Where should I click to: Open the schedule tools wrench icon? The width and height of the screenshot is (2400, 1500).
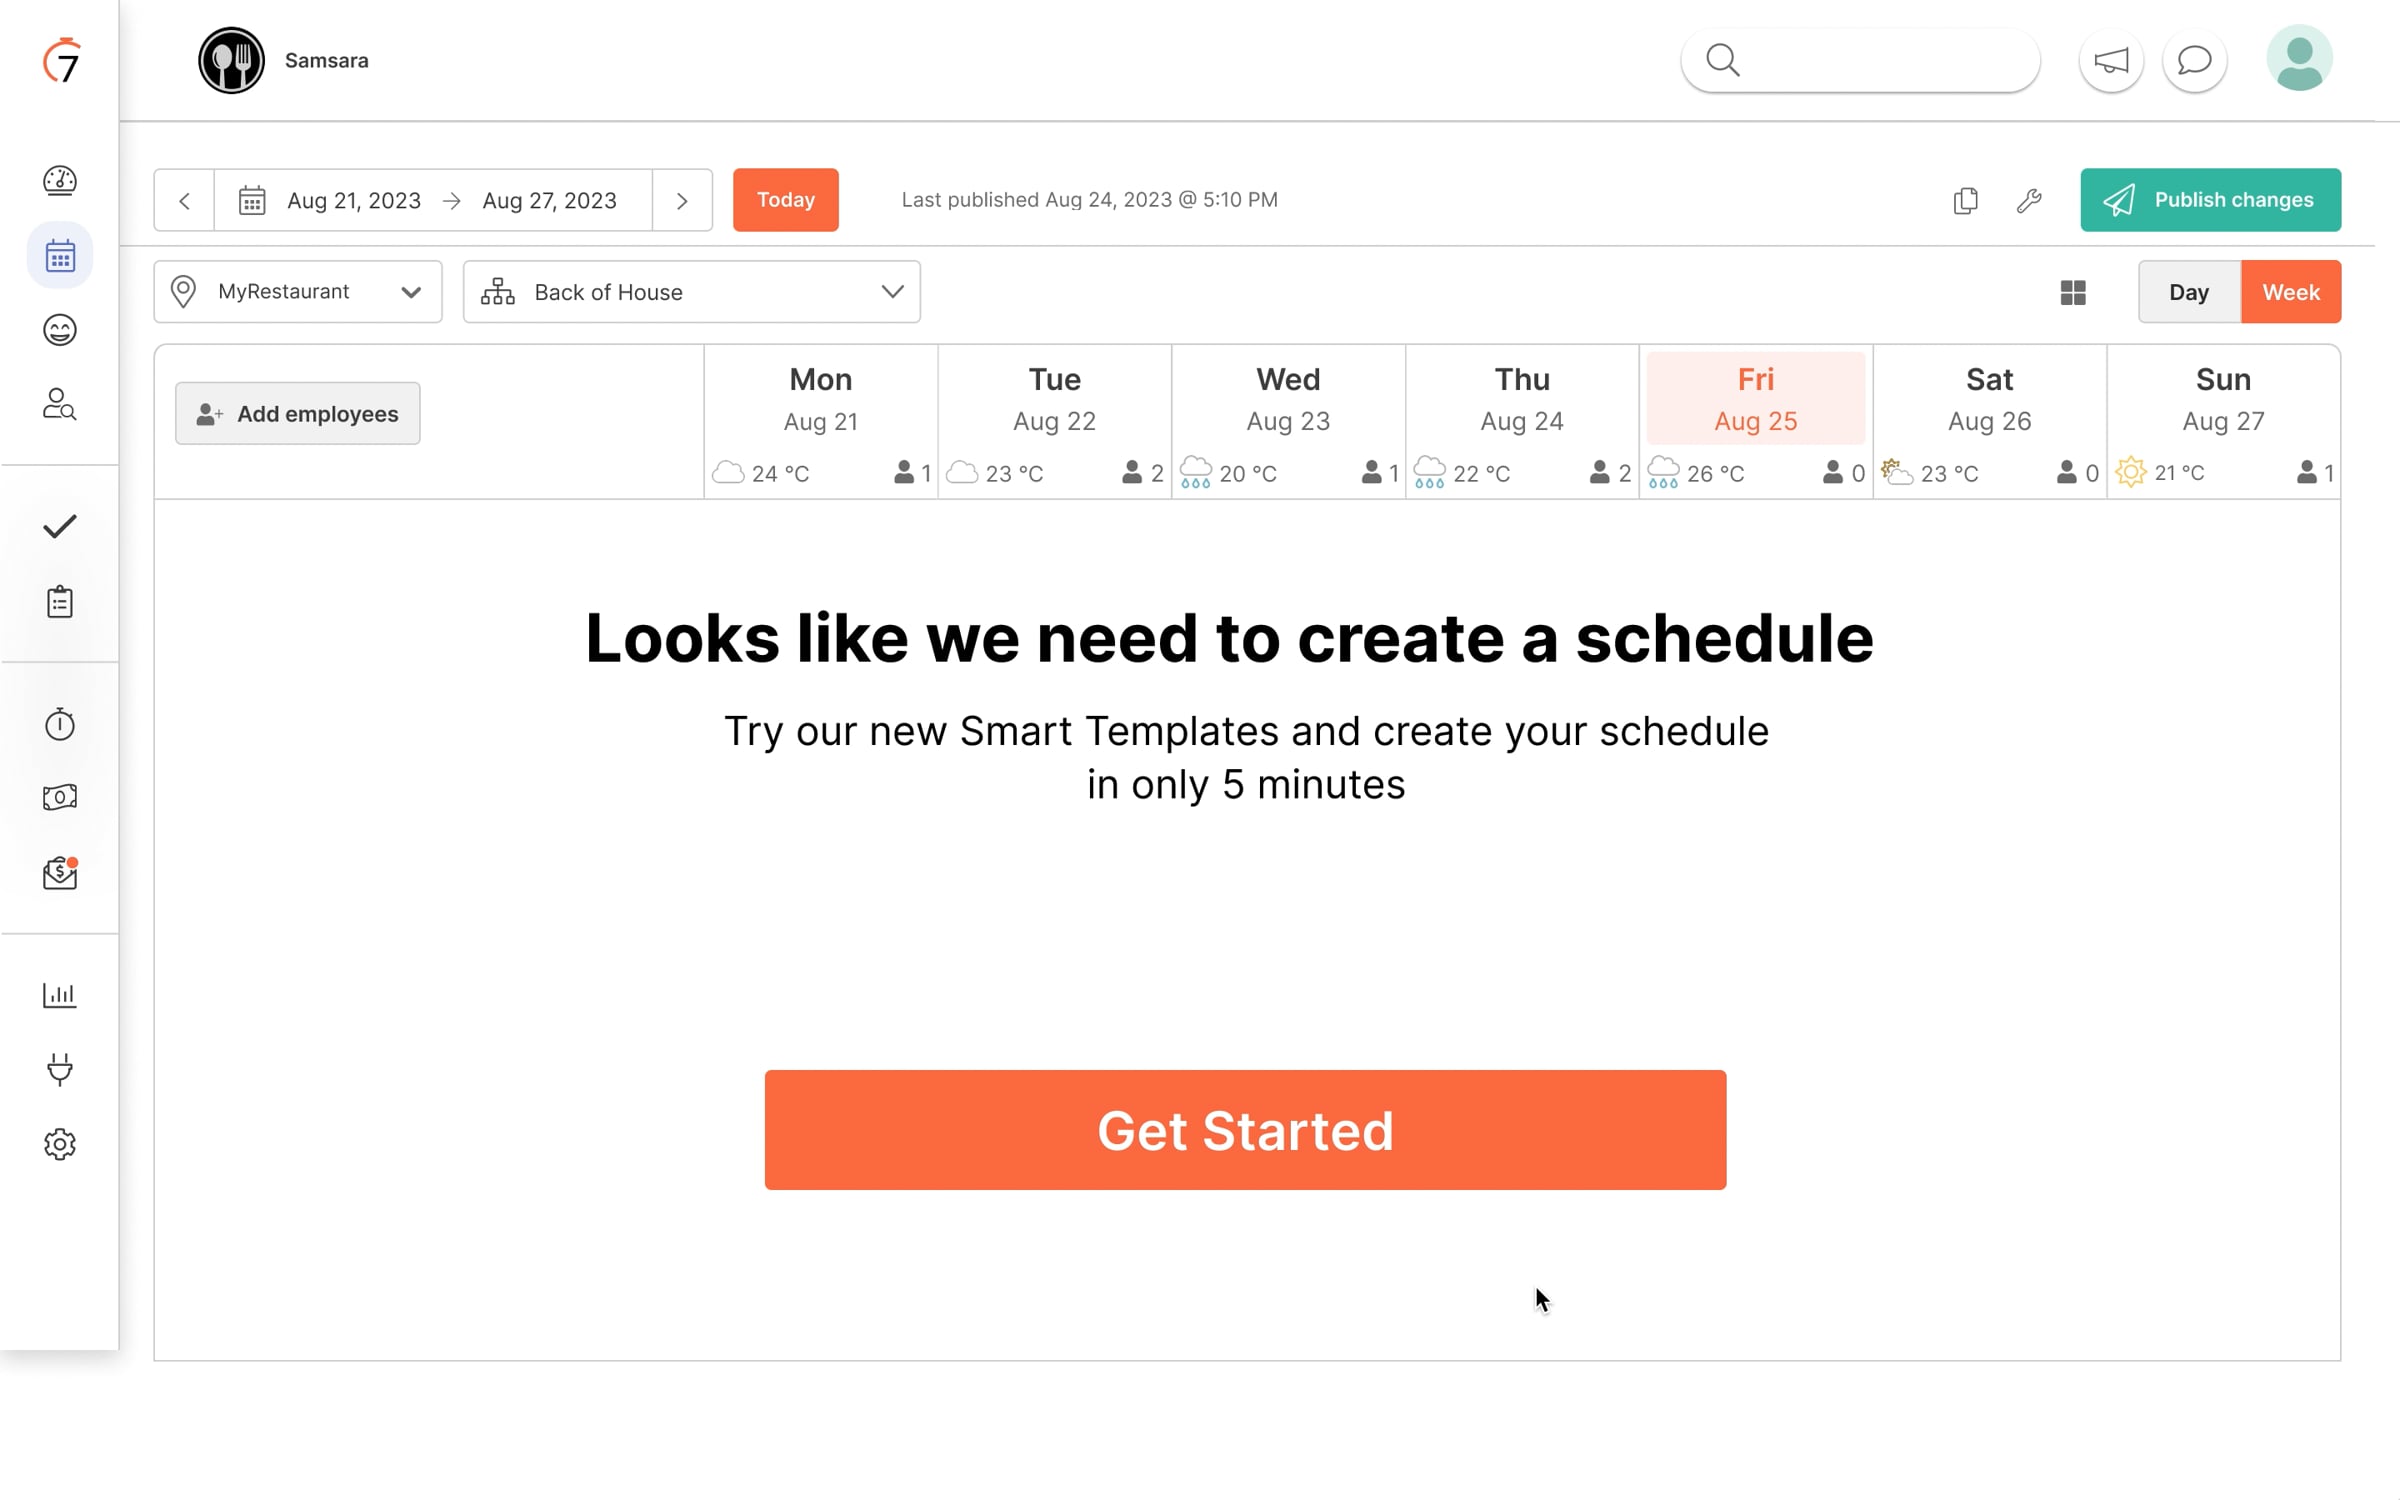pos(2029,200)
